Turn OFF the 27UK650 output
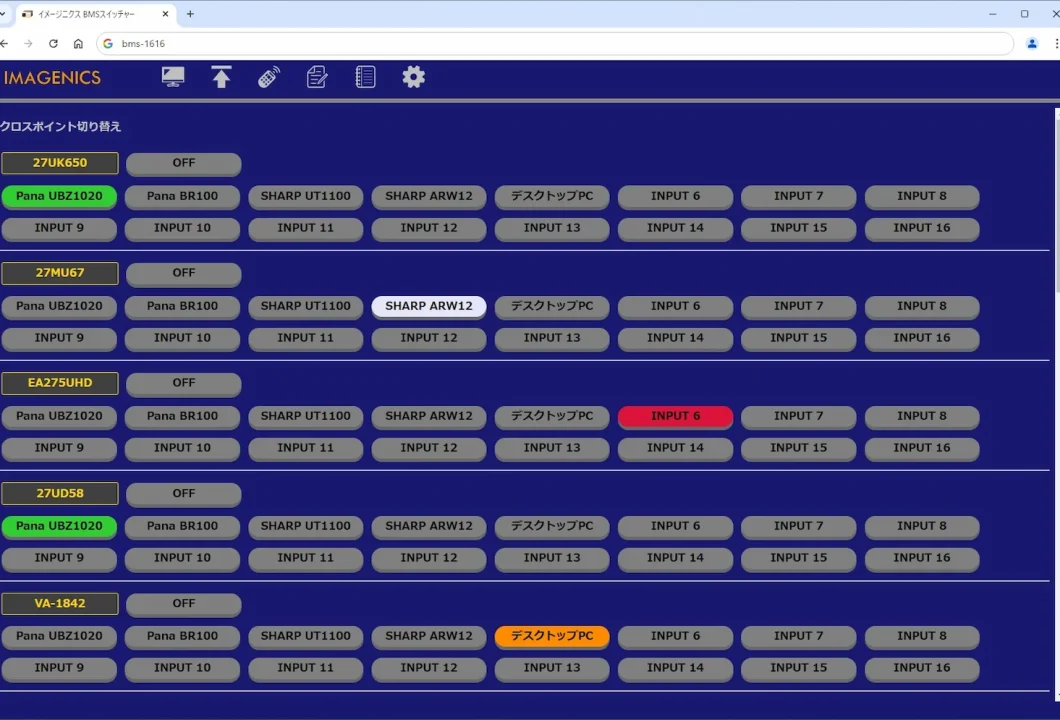This screenshot has height=720, width=1060. pos(184,163)
